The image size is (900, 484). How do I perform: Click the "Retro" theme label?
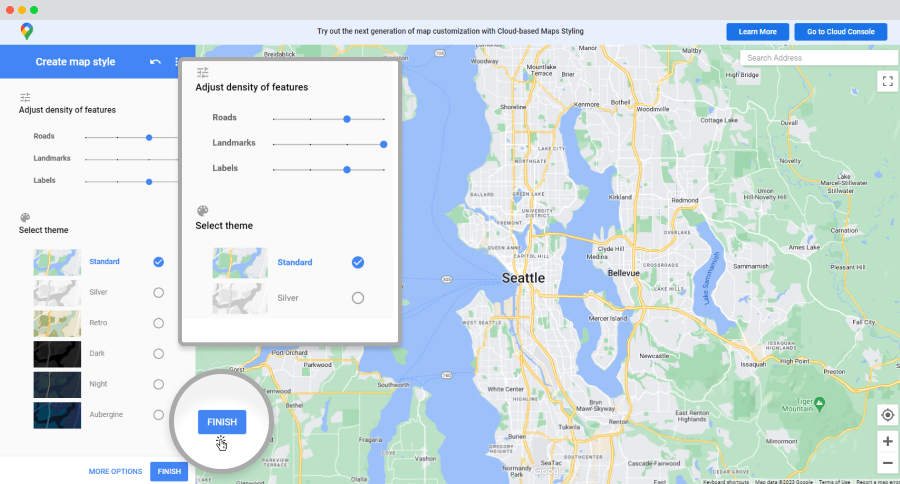[98, 323]
